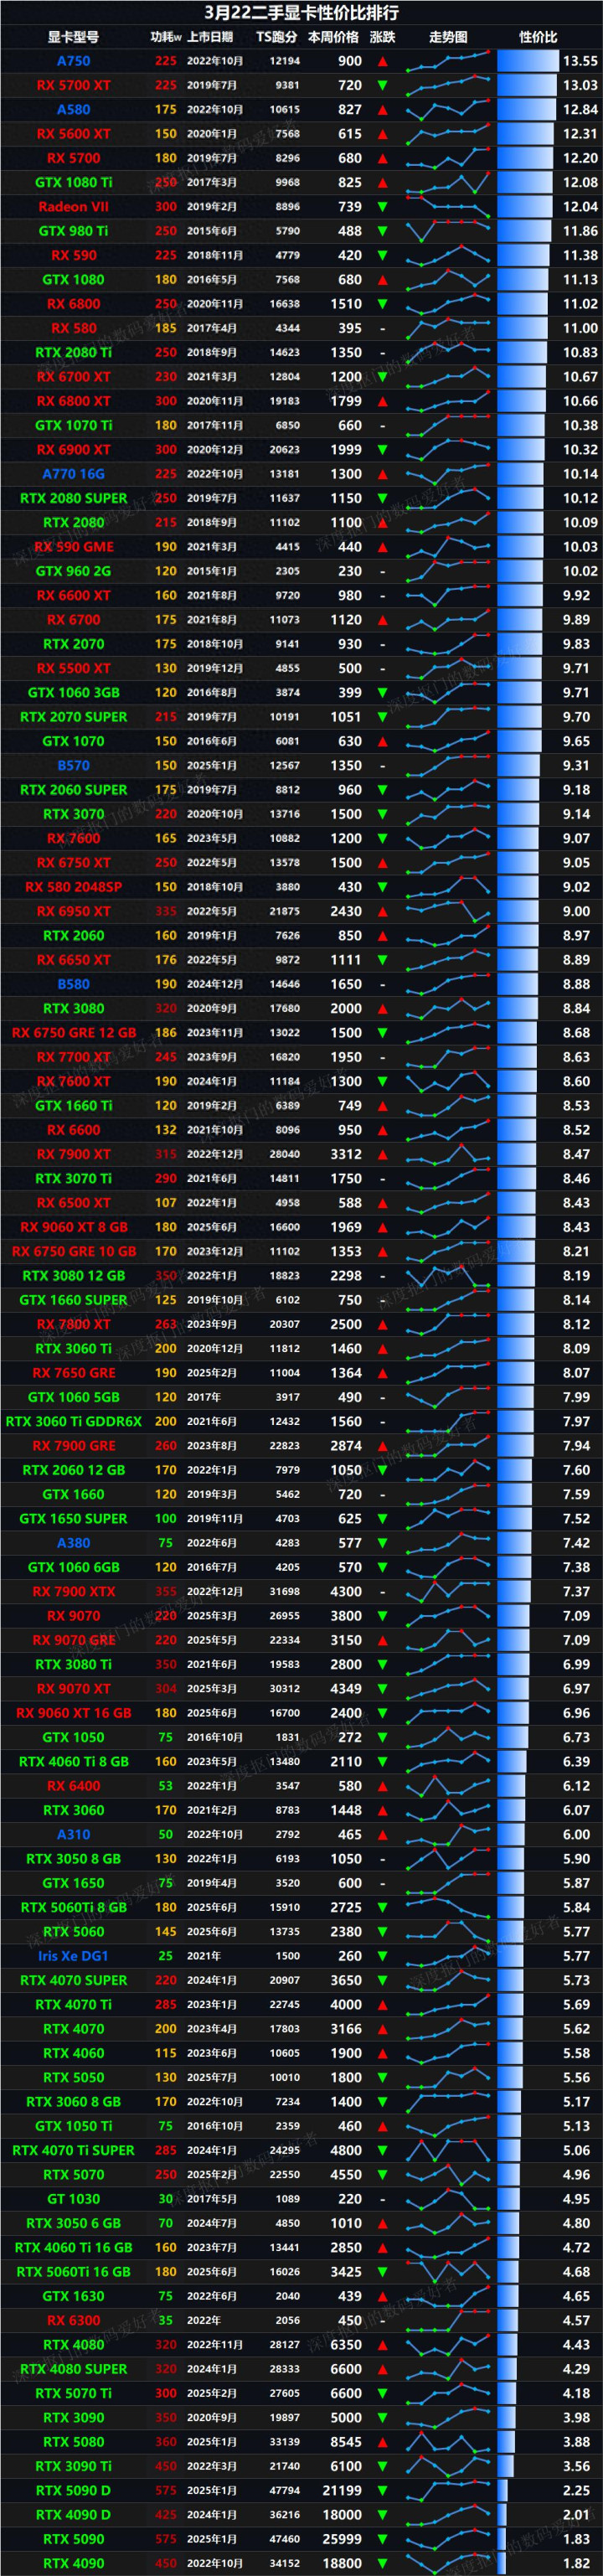Screen dimensions: 603x2576
Task: Select the RX 580 2048SP model name
Action: pos(73,887)
